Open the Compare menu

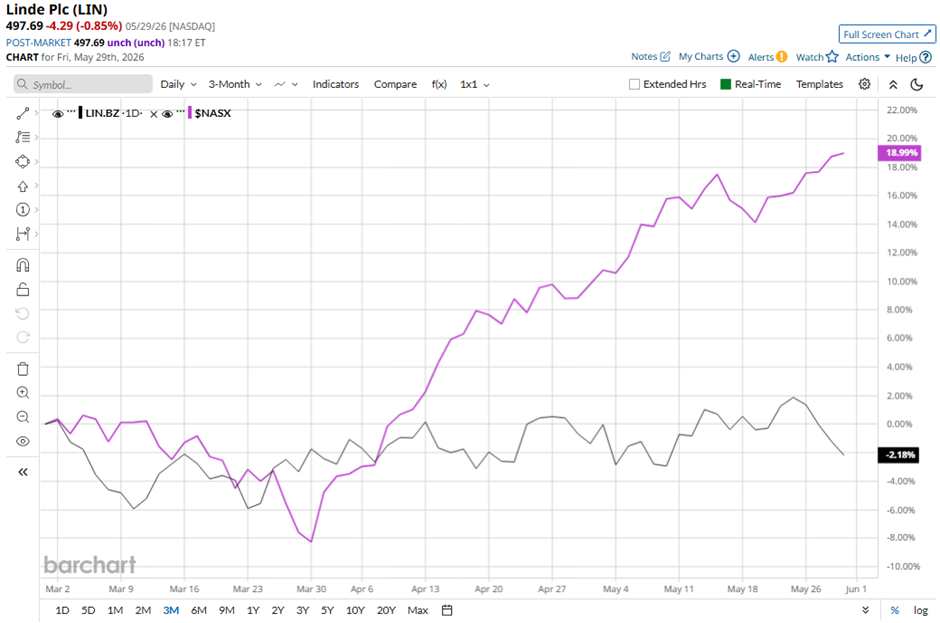395,85
